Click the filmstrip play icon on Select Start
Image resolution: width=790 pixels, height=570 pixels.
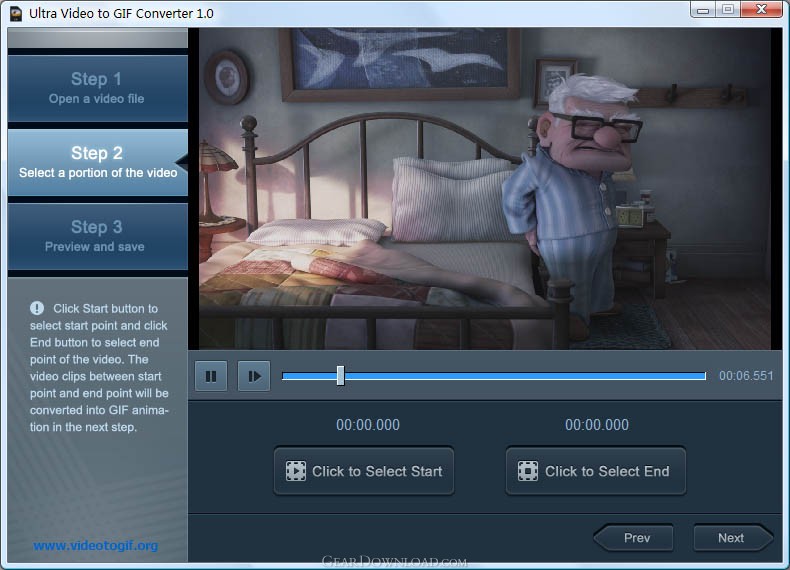click(296, 471)
